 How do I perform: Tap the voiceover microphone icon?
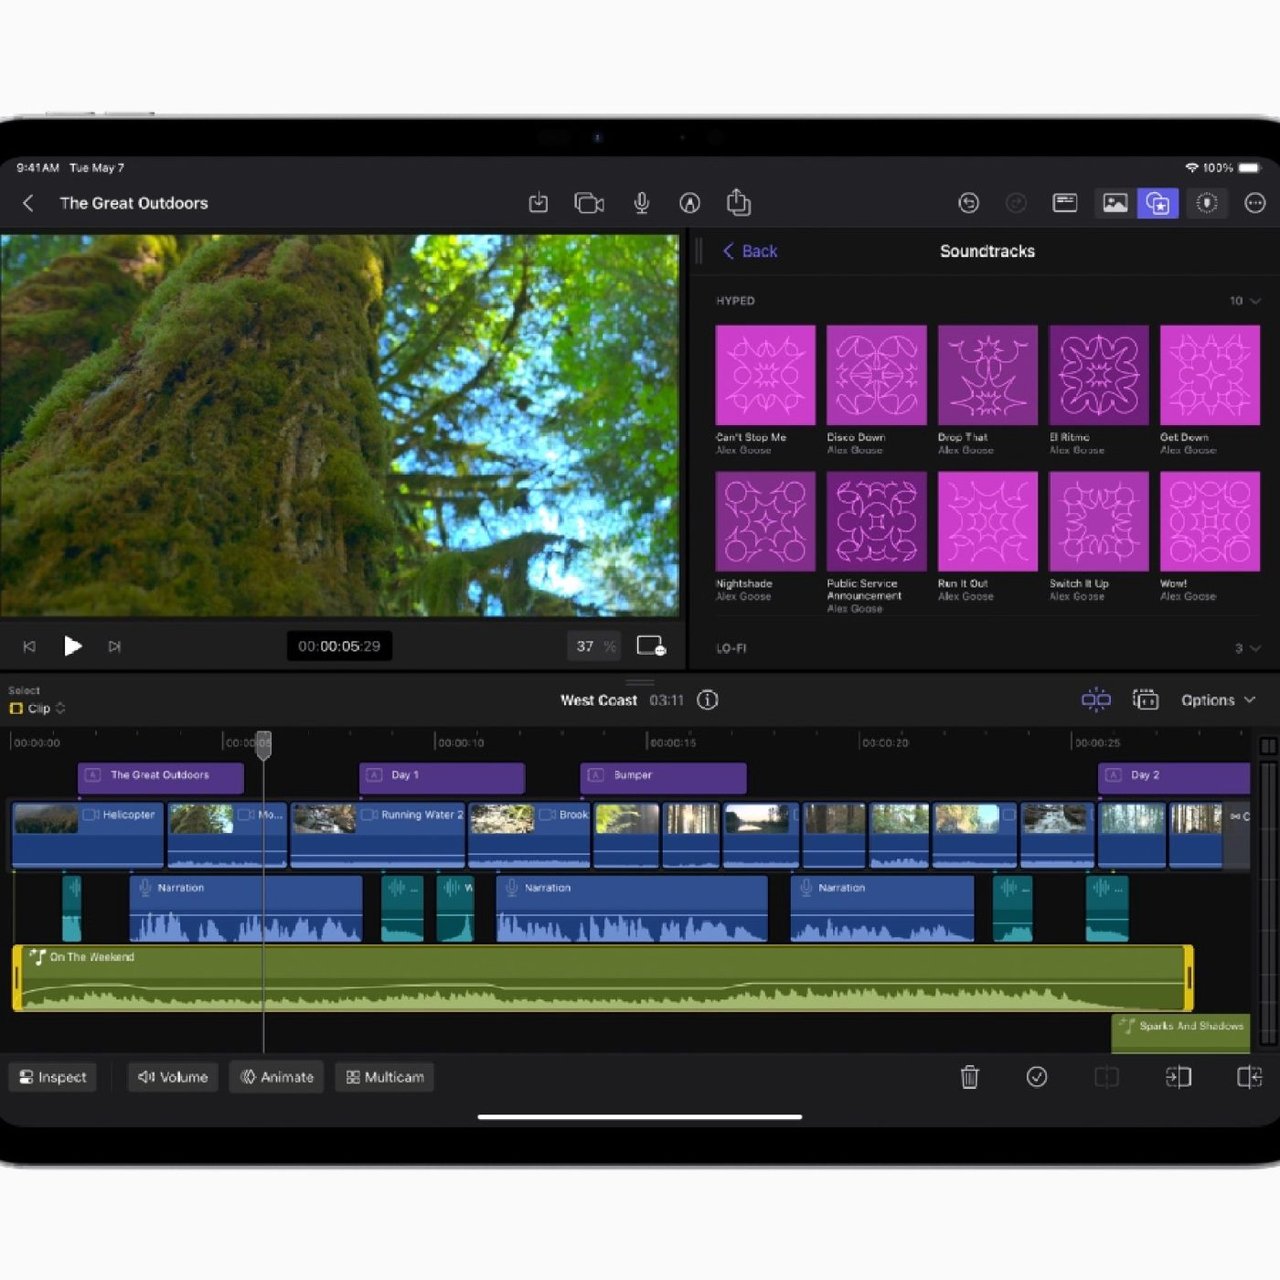[642, 203]
